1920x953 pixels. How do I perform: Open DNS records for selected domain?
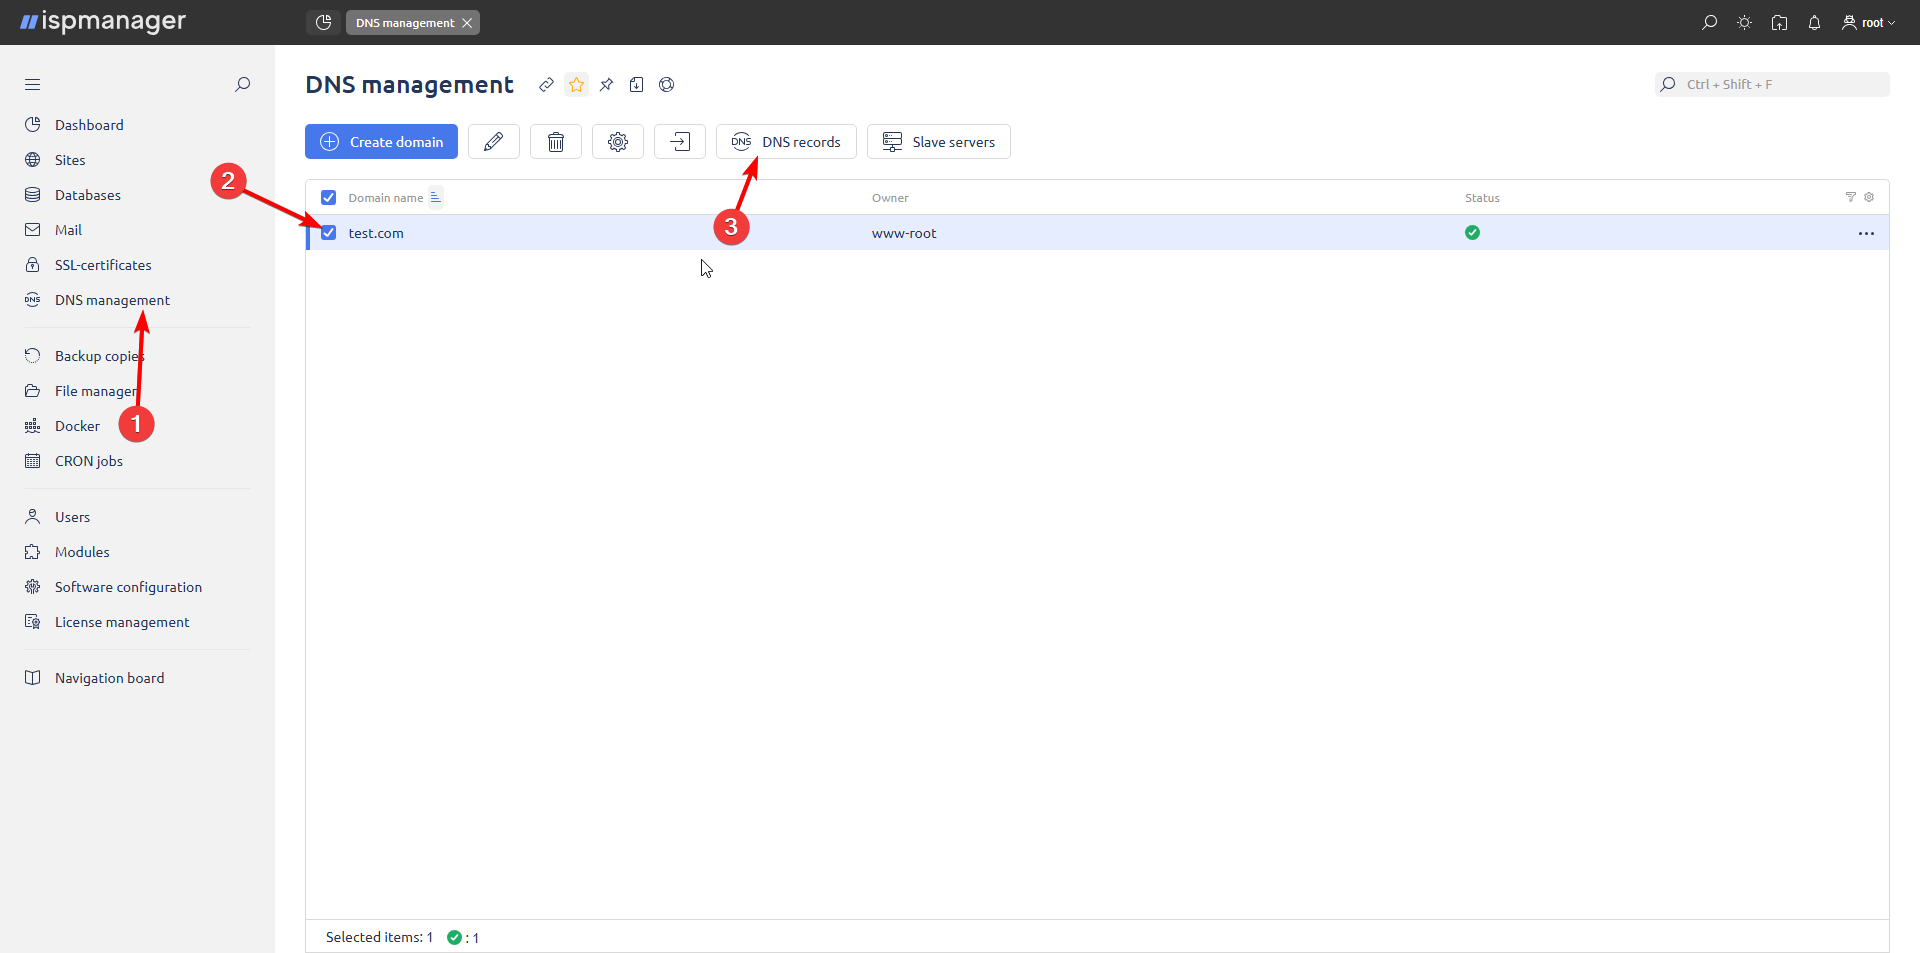pyautogui.click(x=786, y=142)
